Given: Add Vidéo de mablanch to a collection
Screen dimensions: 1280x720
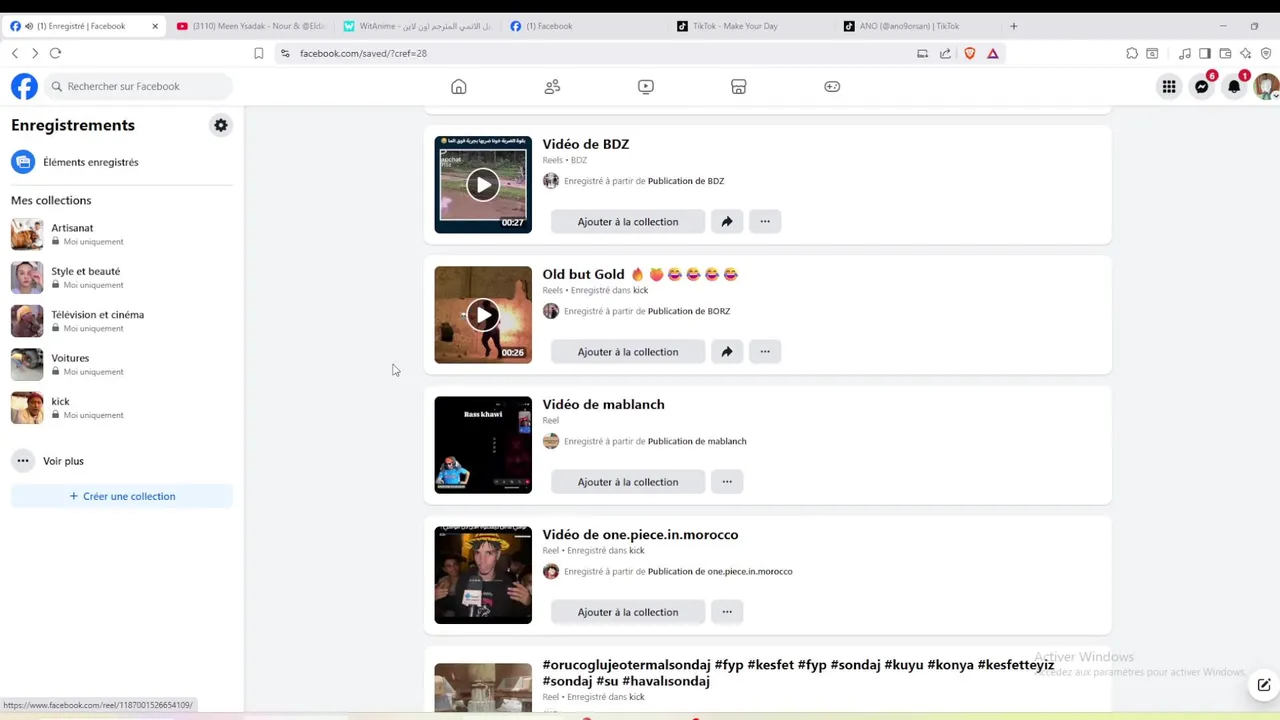Looking at the screenshot, I should pos(628,482).
